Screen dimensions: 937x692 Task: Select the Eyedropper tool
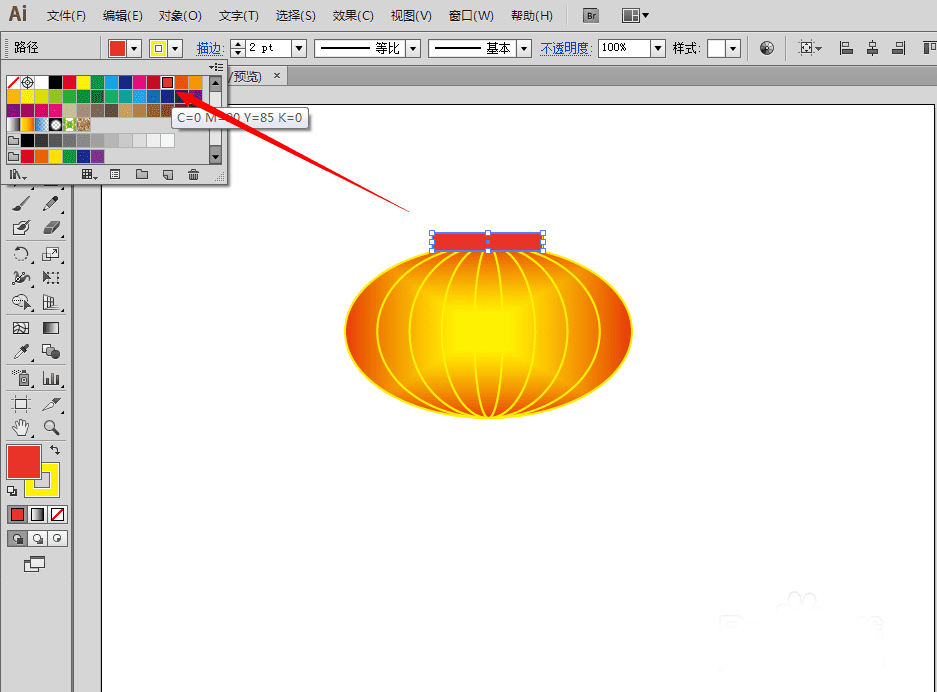coord(22,352)
